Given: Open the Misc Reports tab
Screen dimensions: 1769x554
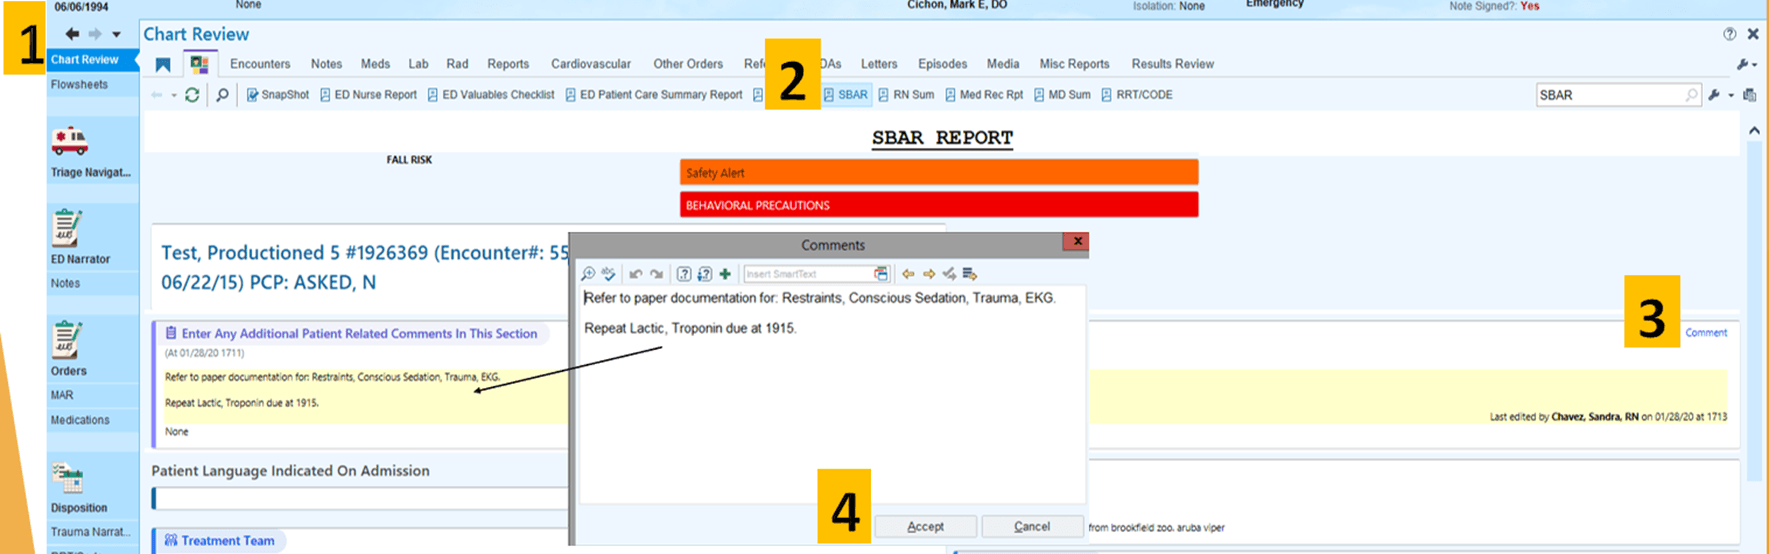Looking at the screenshot, I should [1074, 64].
